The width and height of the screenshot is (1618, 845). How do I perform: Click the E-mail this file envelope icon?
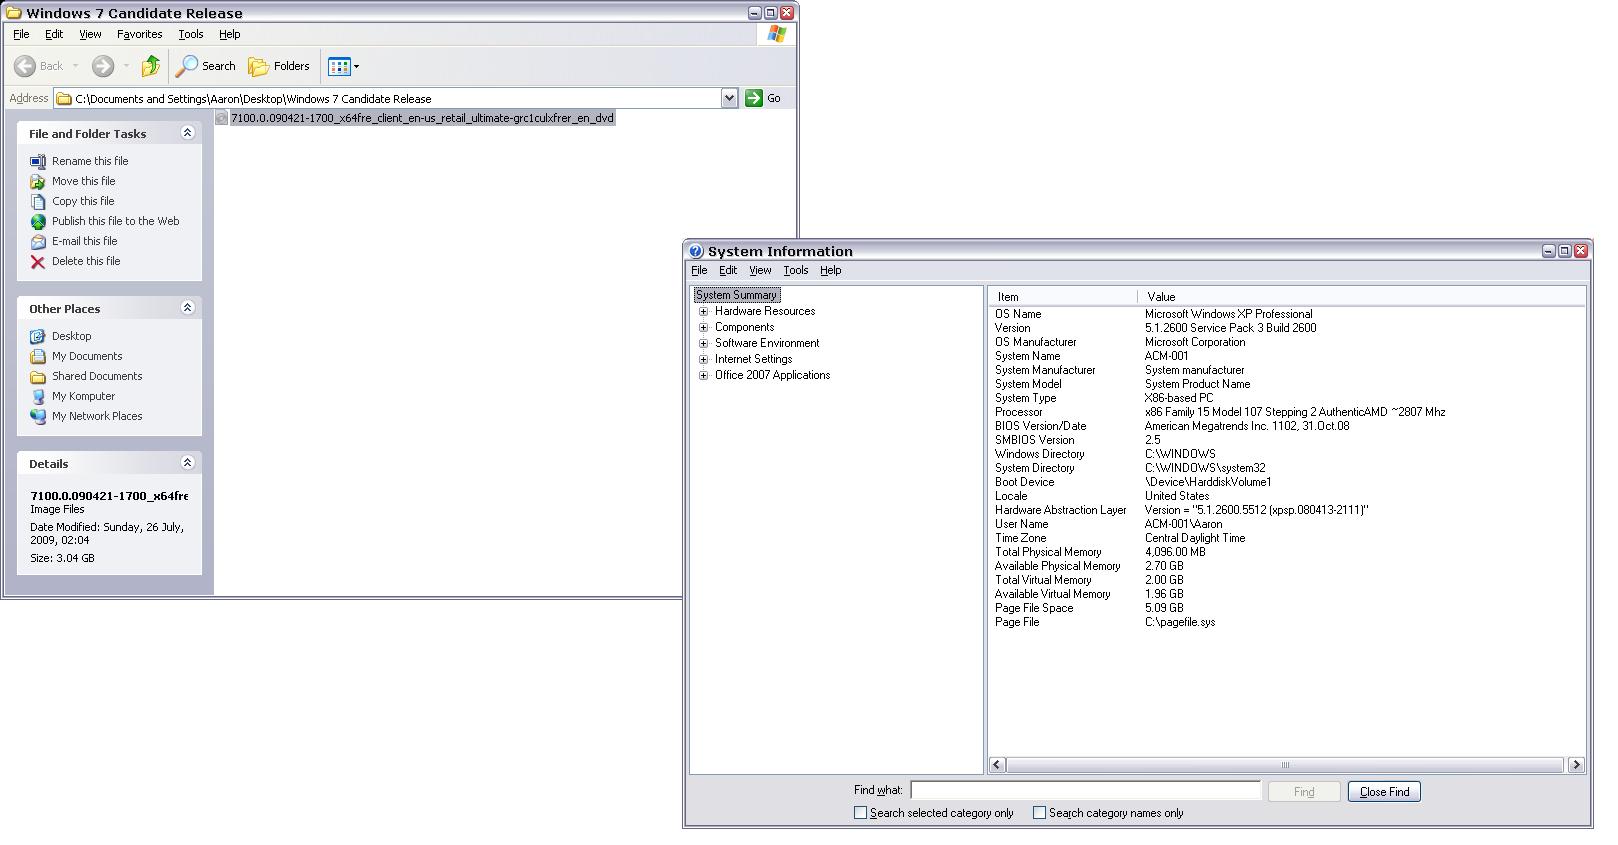(x=38, y=242)
